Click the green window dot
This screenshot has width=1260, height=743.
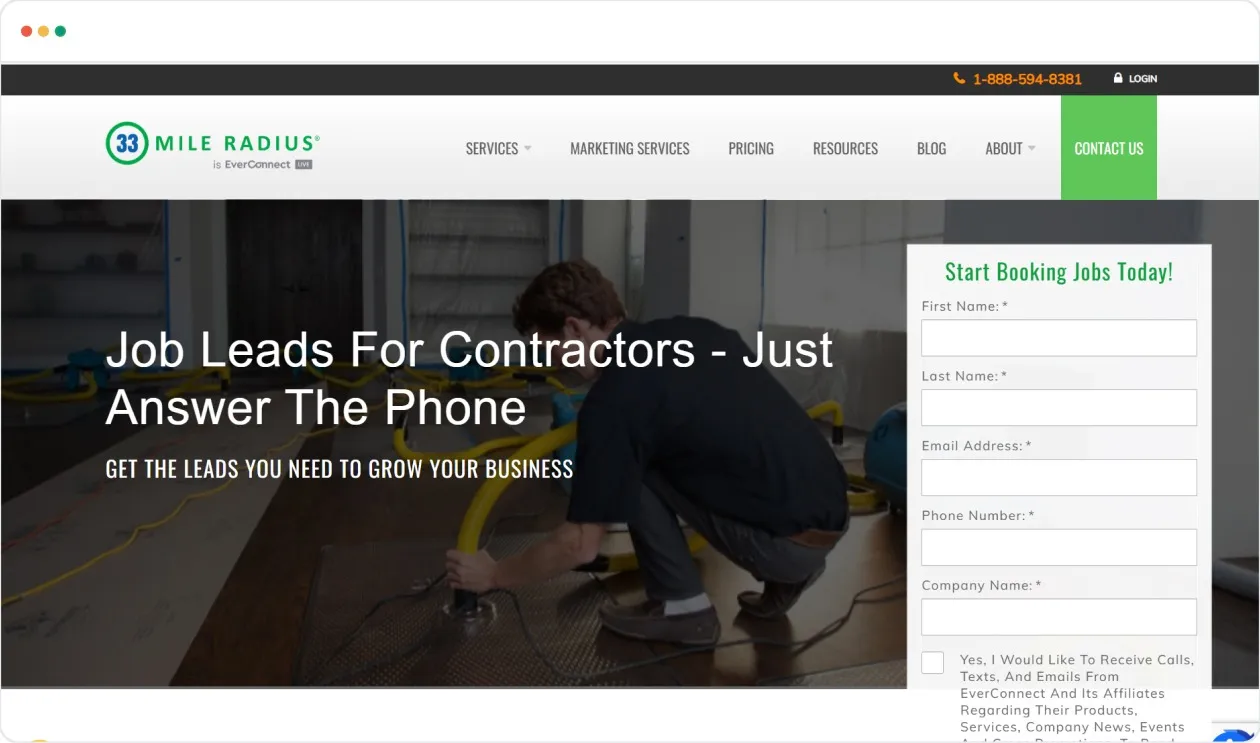(60, 31)
